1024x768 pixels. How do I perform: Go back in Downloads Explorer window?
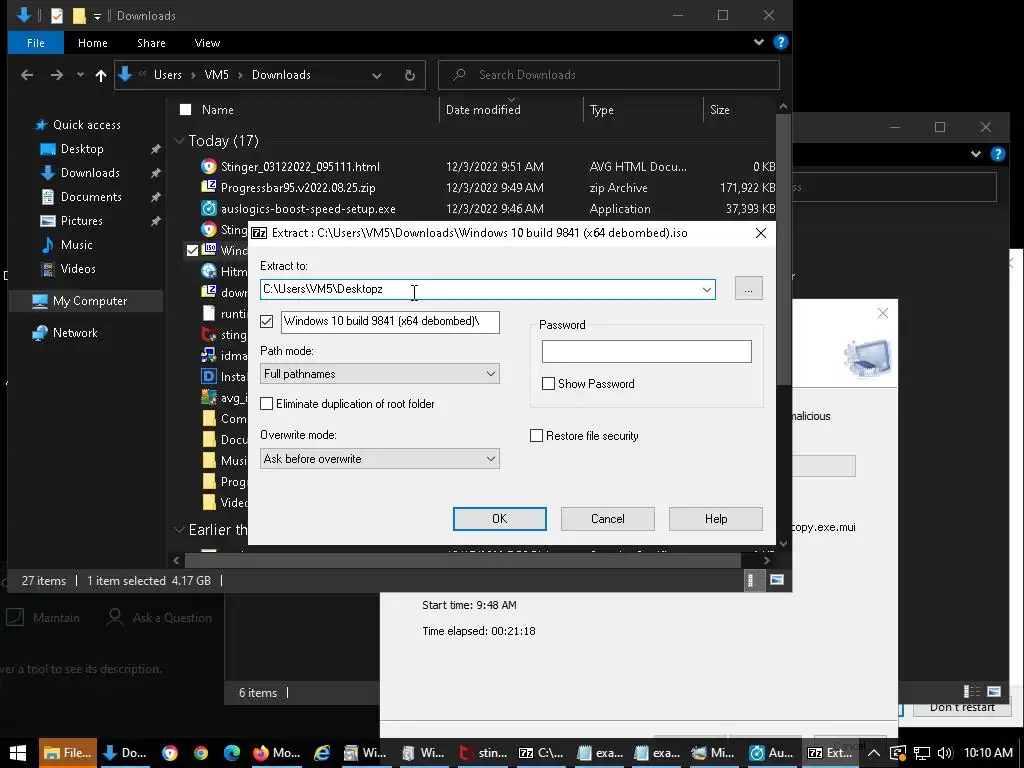pyautogui.click(x=27, y=75)
